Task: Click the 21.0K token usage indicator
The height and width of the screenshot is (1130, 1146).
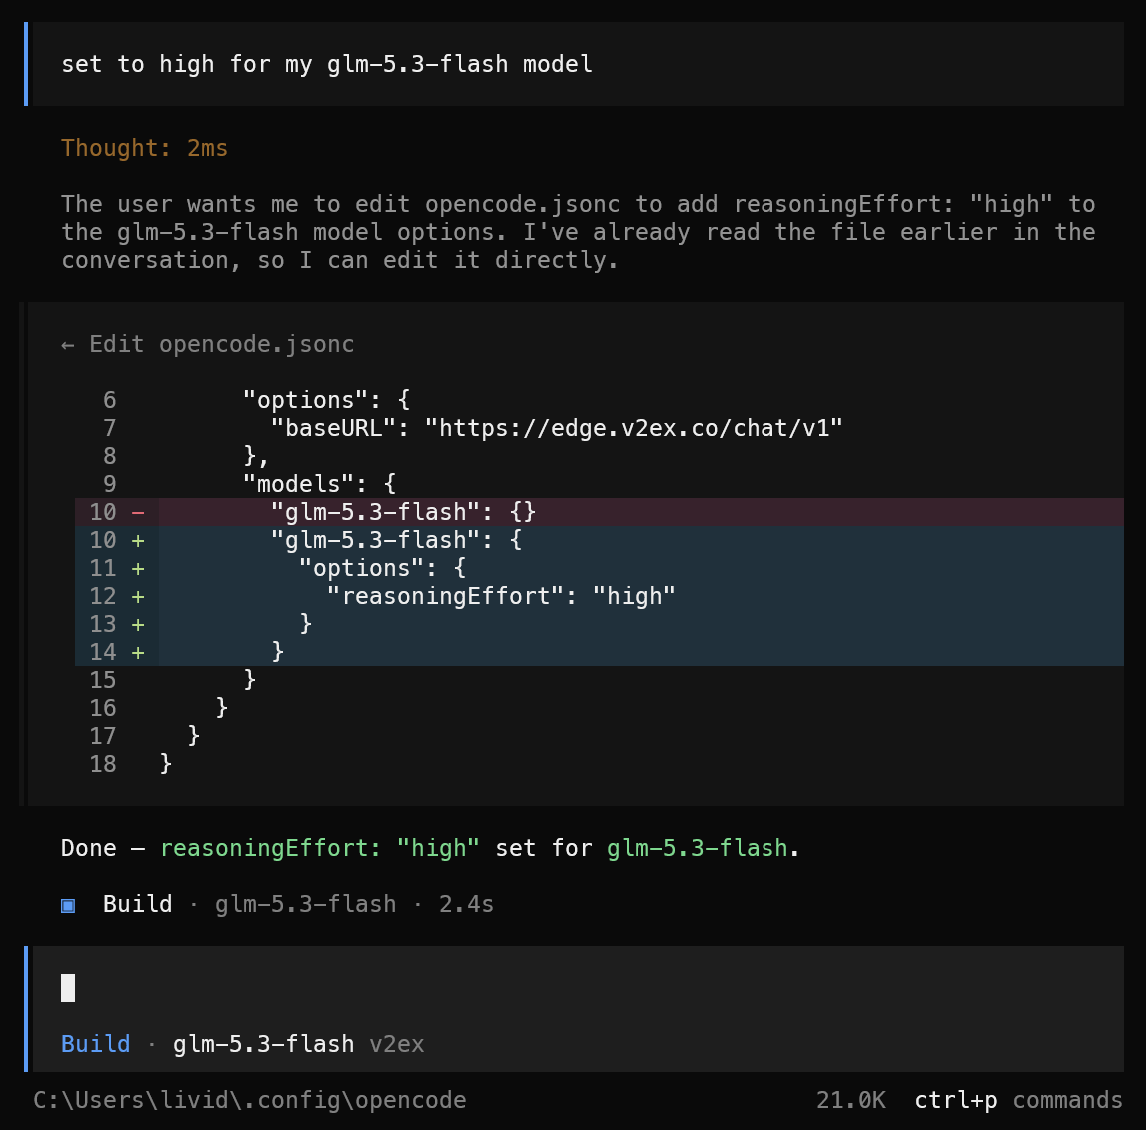Action: point(851,1100)
